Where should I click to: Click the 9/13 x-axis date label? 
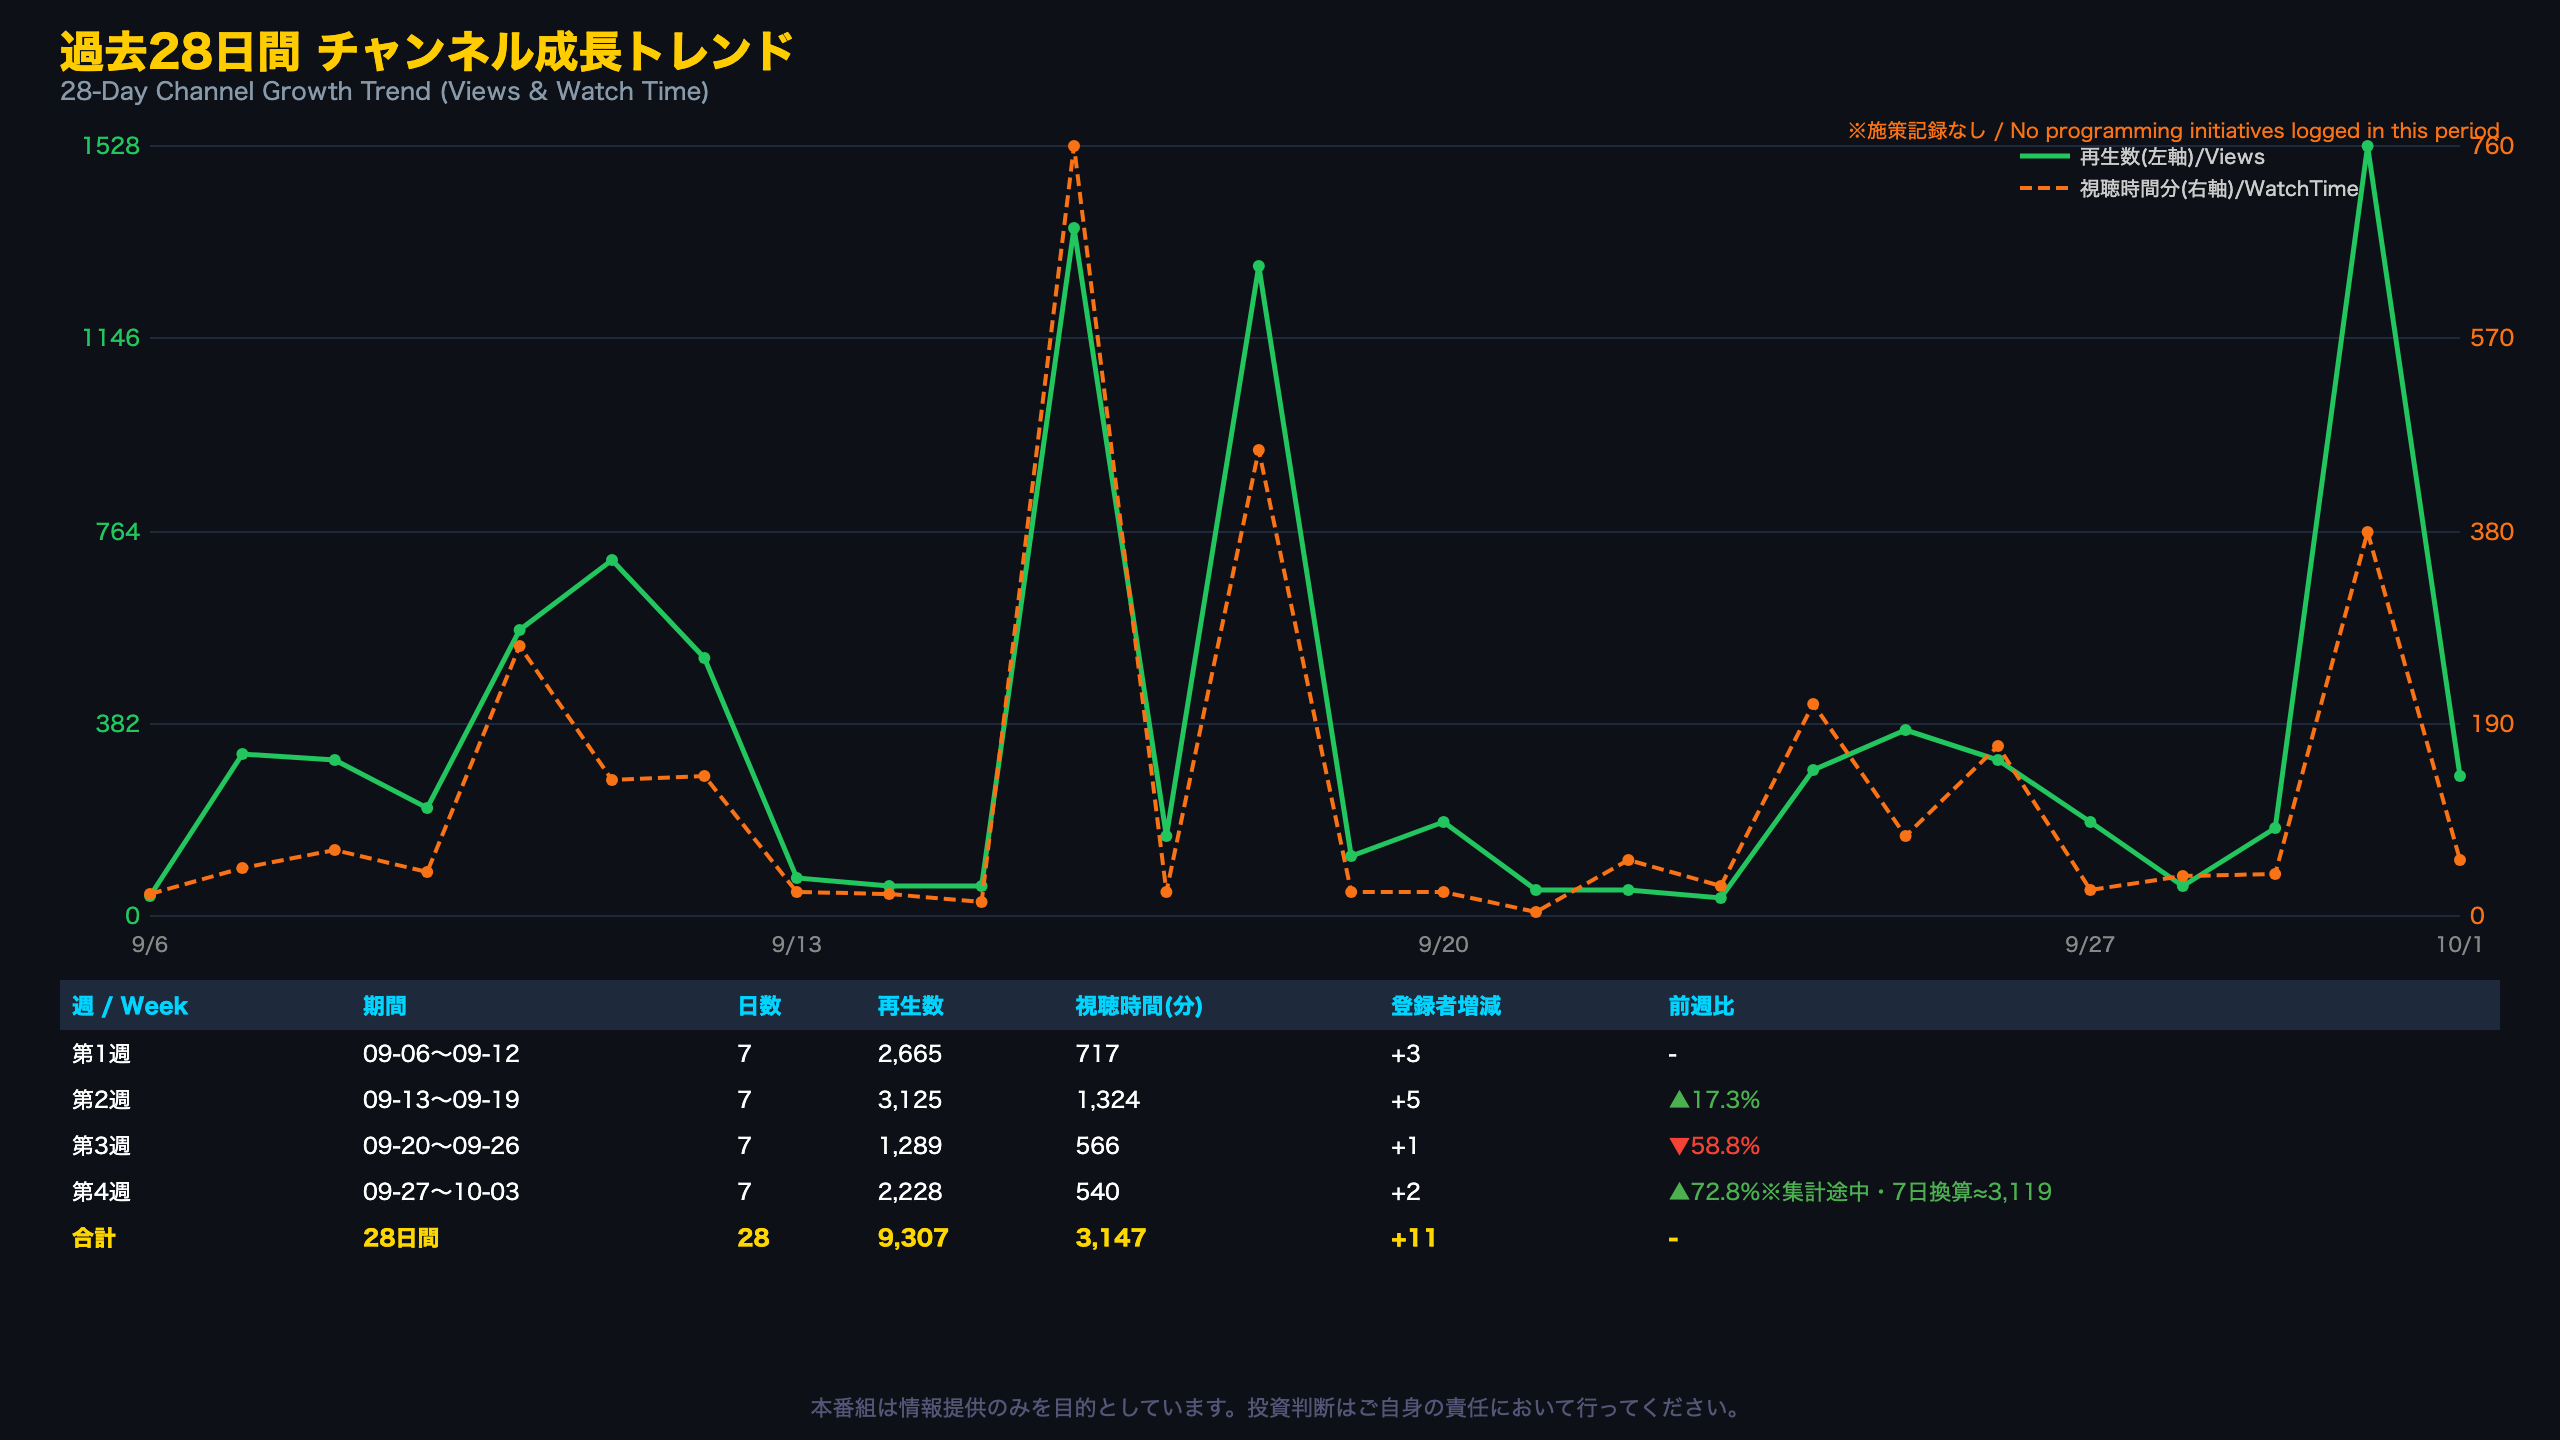coord(796,945)
